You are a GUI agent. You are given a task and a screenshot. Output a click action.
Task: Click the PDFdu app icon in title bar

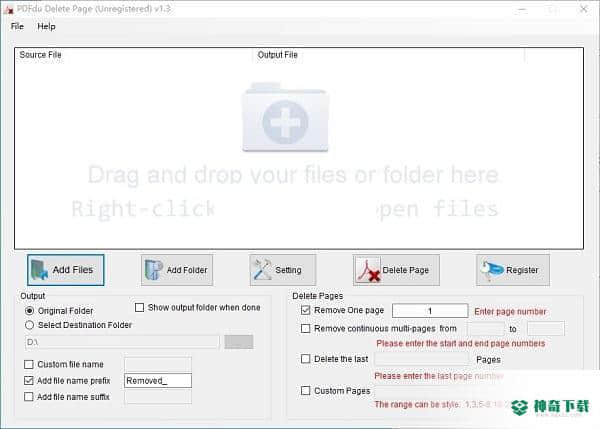pos(8,9)
